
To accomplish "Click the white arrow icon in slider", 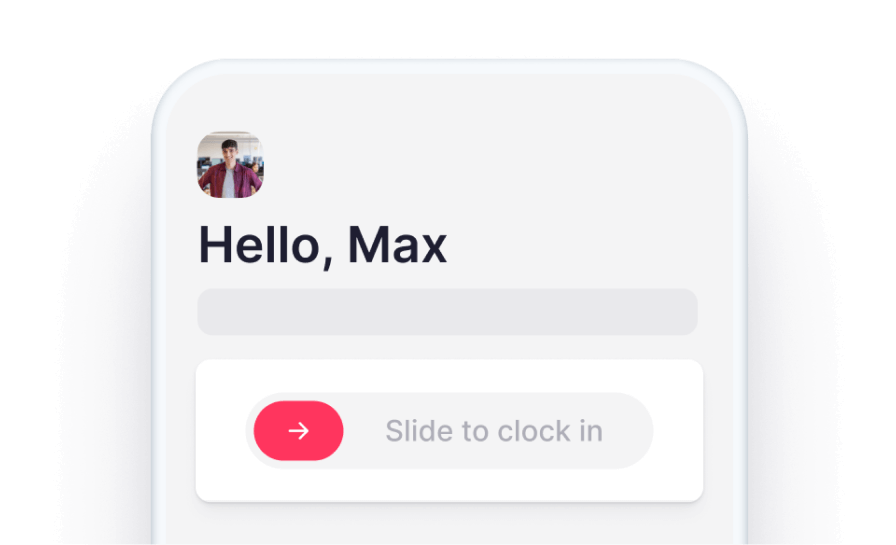I will click(x=298, y=431).
